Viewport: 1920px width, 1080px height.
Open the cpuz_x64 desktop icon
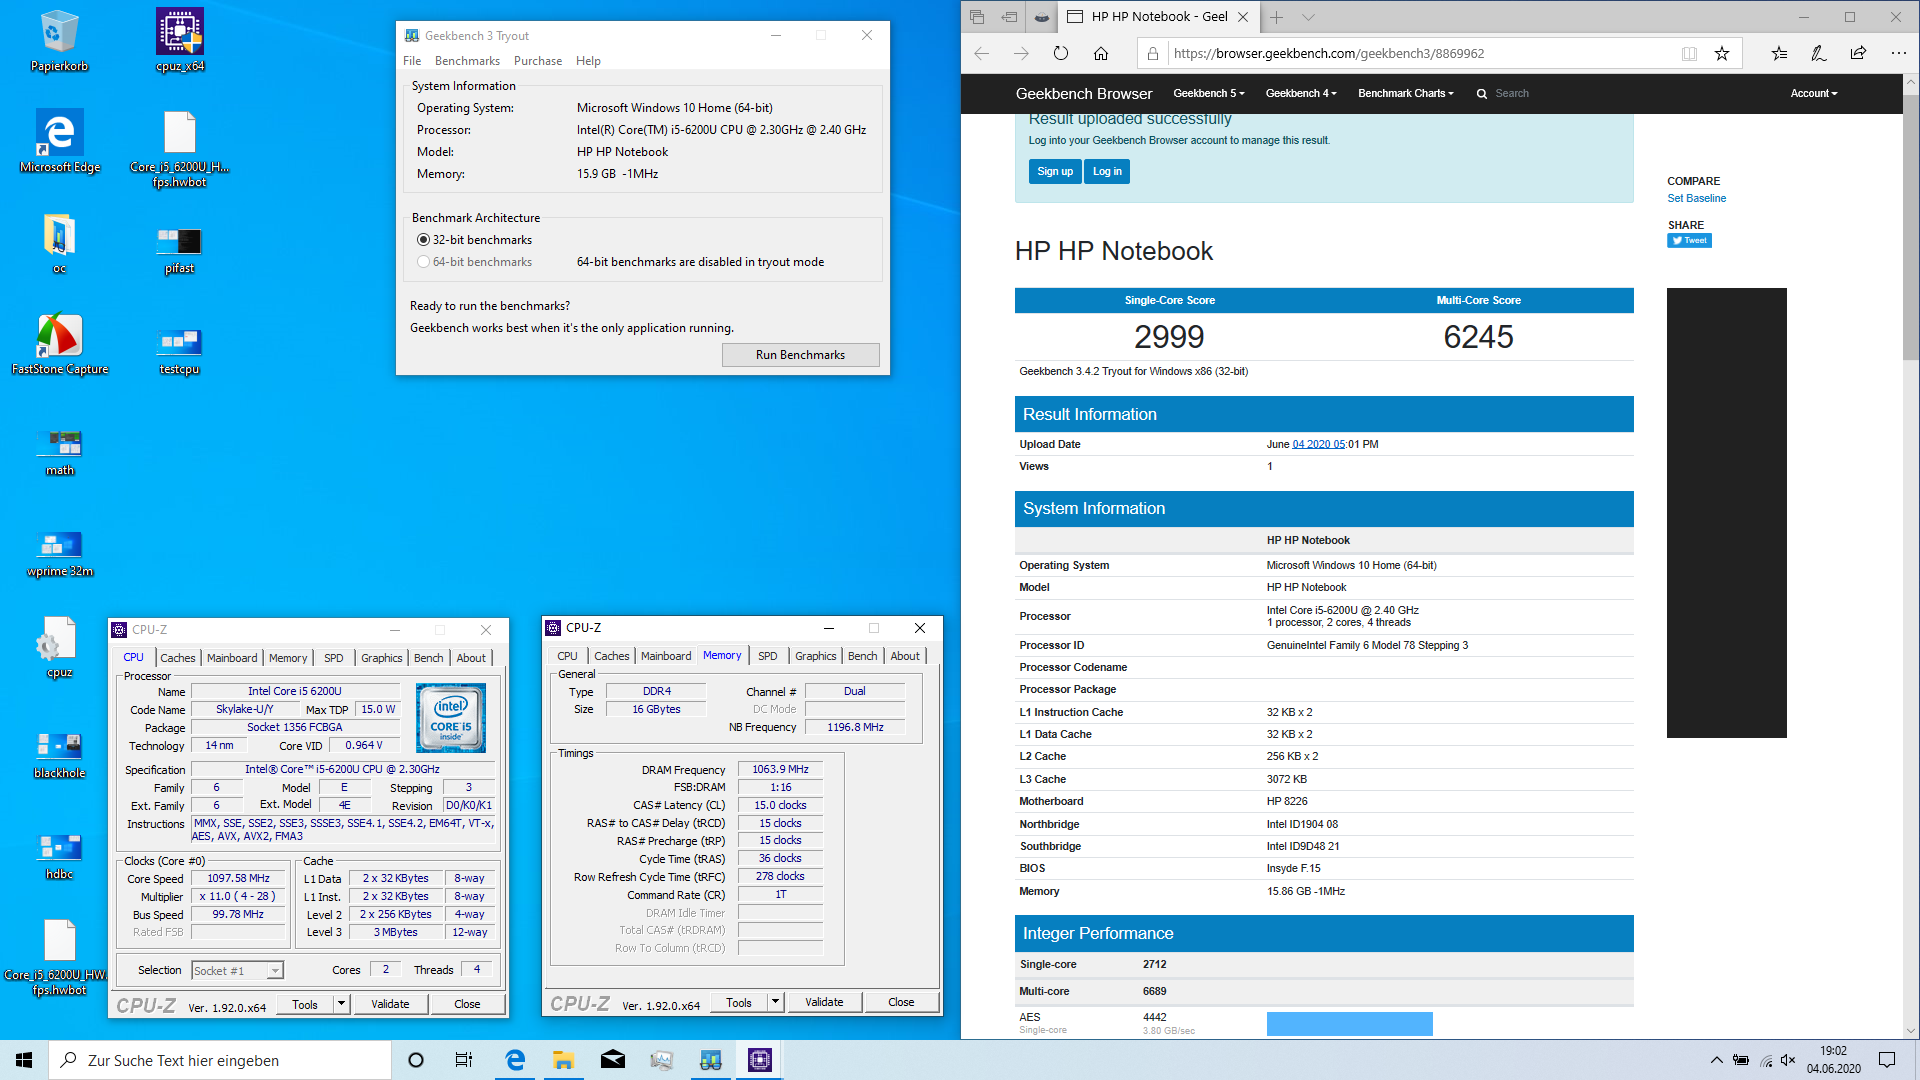click(180, 40)
